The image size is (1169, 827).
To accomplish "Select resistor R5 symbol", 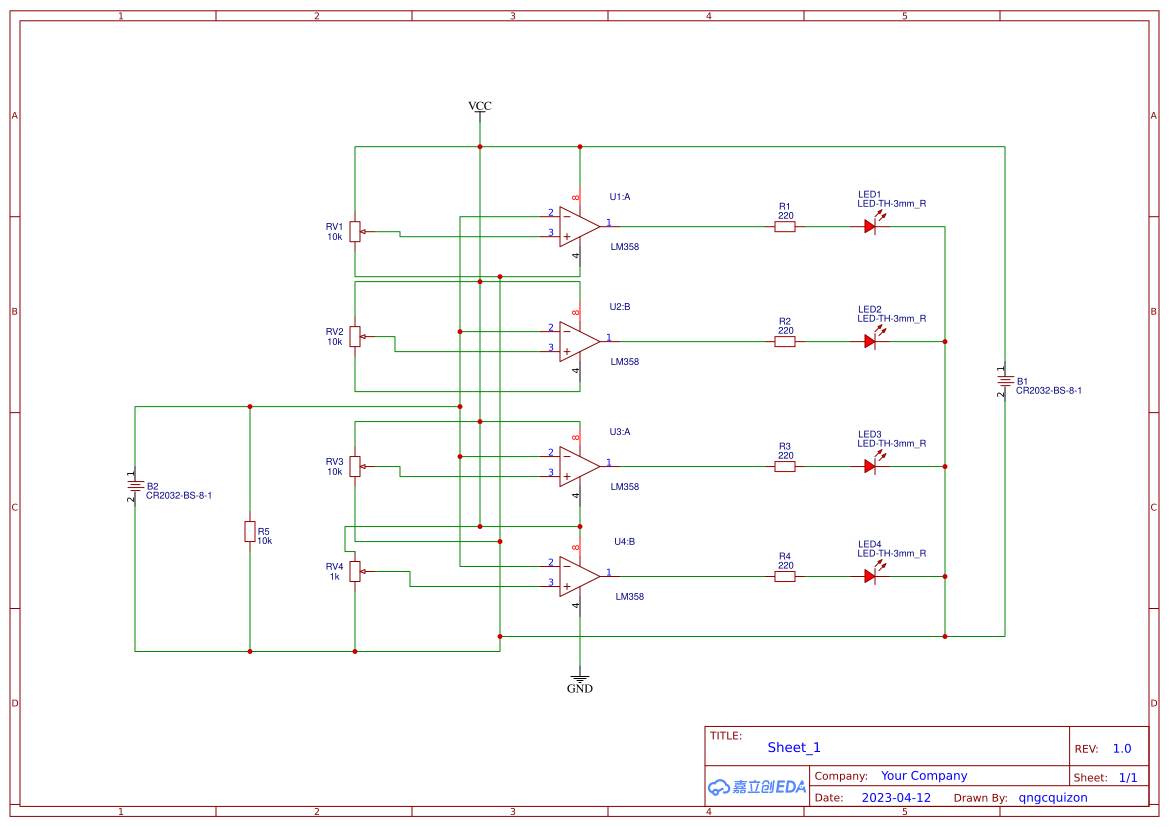I will pyautogui.click(x=250, y=532).
